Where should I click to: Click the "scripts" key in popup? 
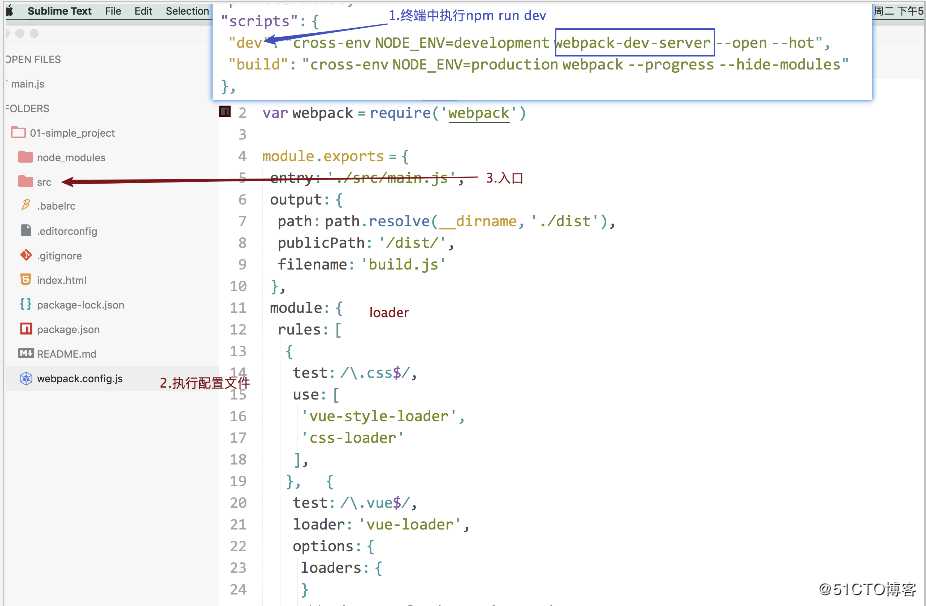[x=259, y=21]
